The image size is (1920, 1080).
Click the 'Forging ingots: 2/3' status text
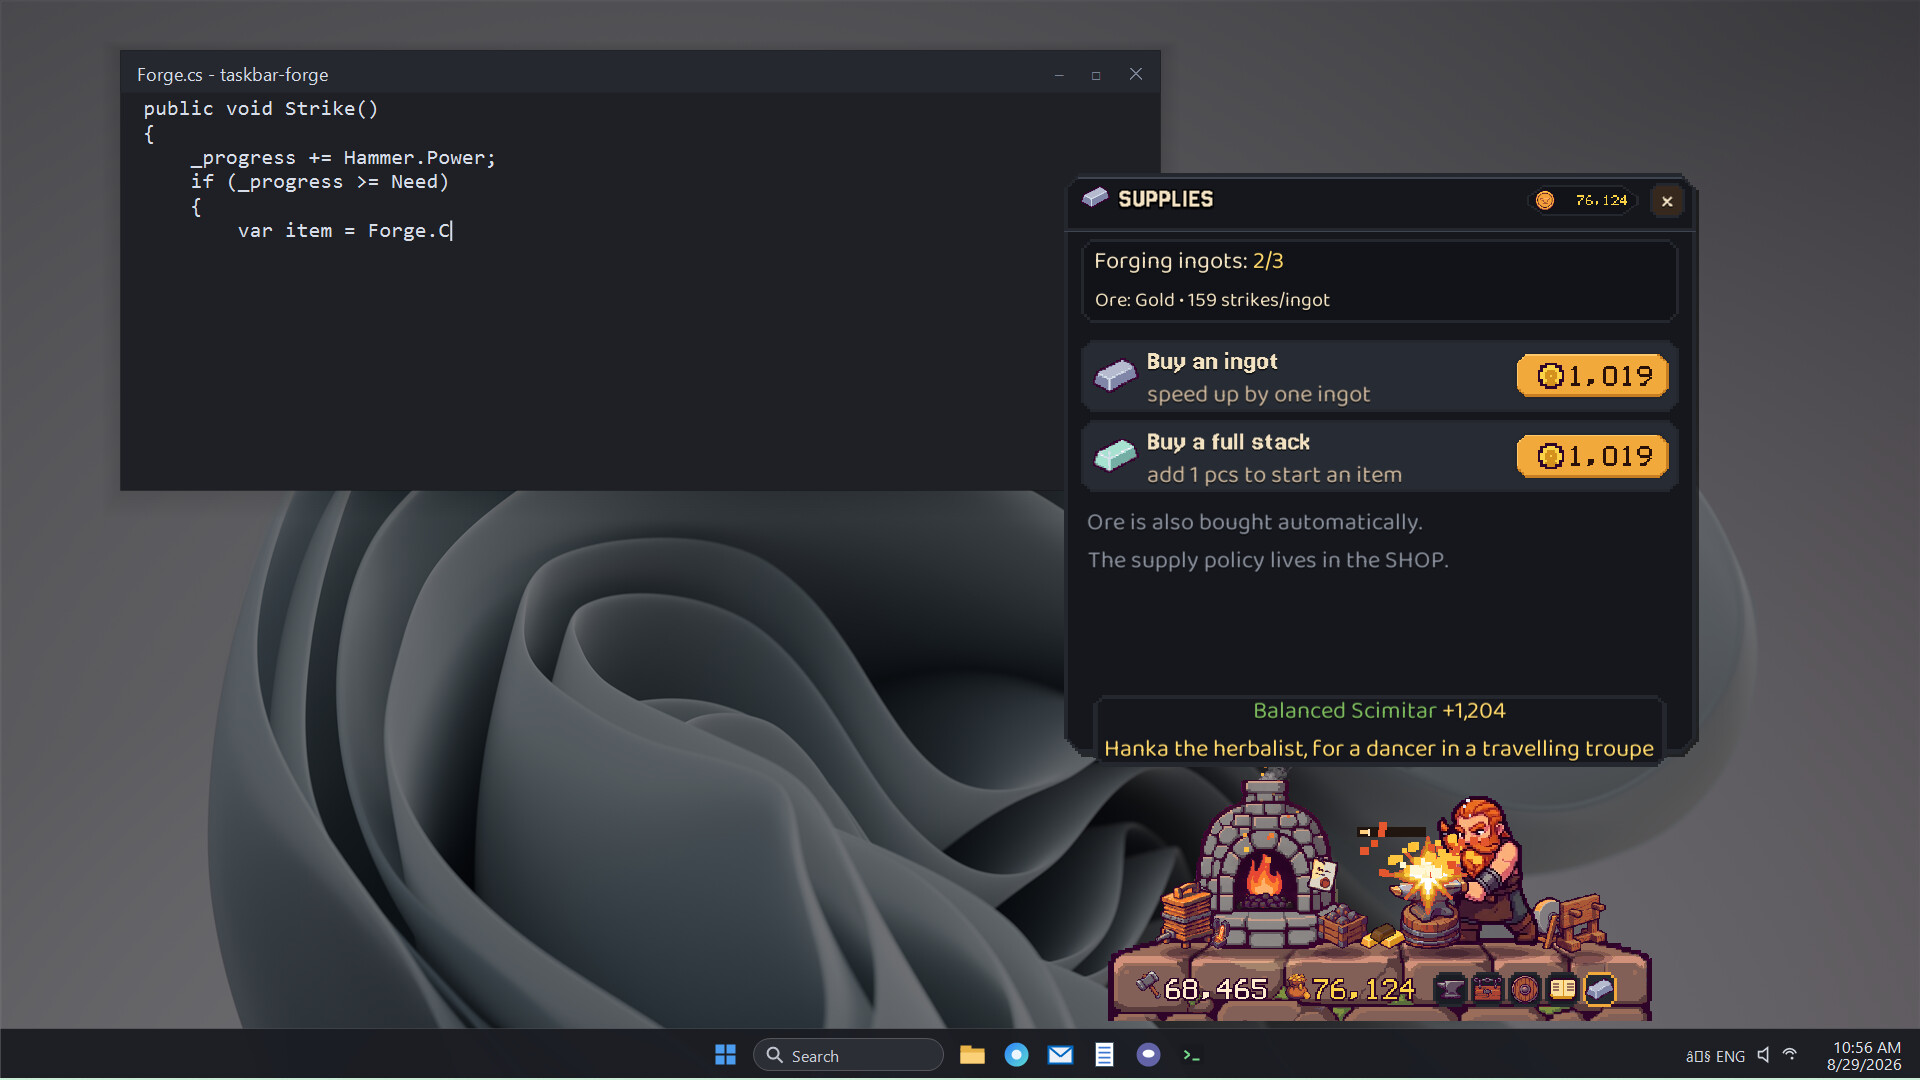tap(1188, 261)
